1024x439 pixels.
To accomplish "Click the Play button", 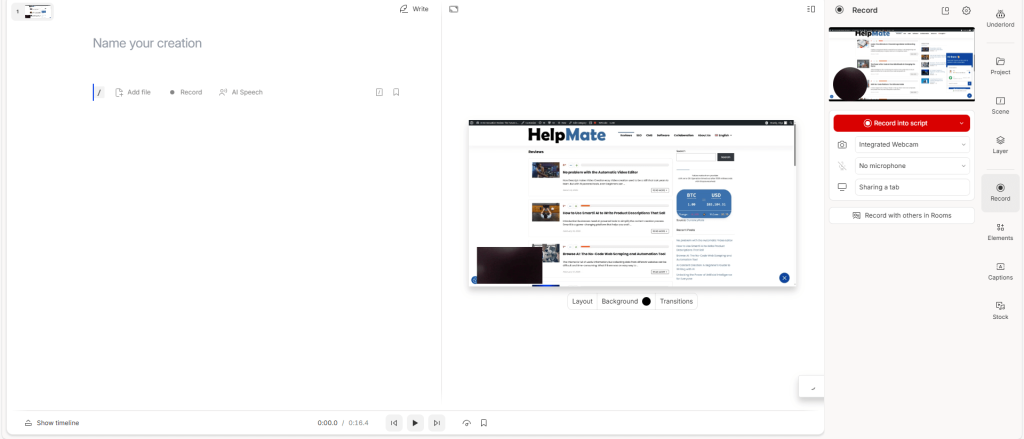I will [x=415, y=423].
